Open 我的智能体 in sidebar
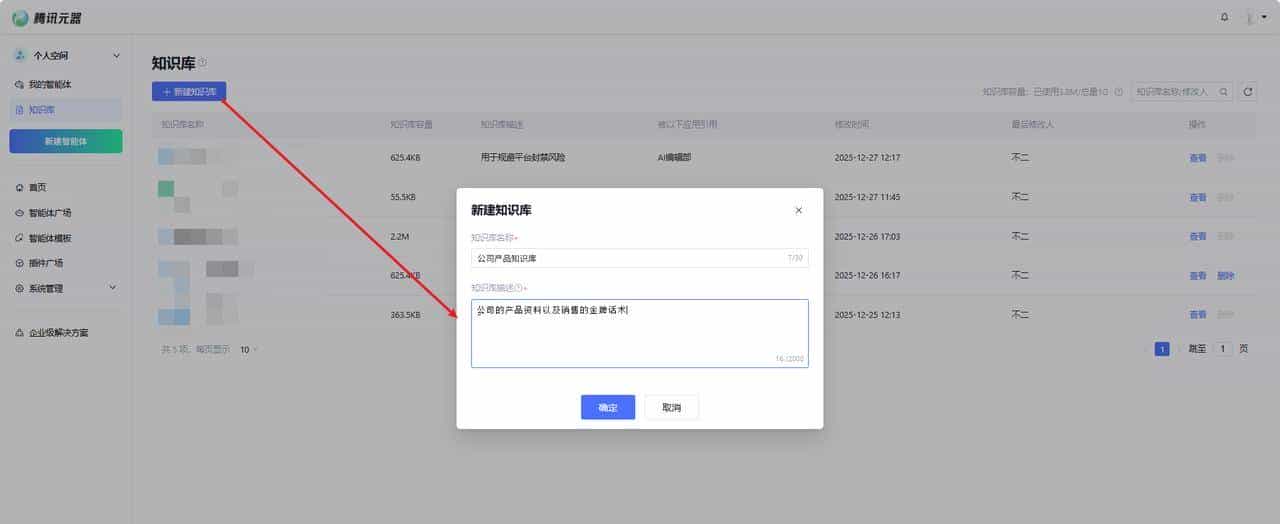 tap(49, 85)
